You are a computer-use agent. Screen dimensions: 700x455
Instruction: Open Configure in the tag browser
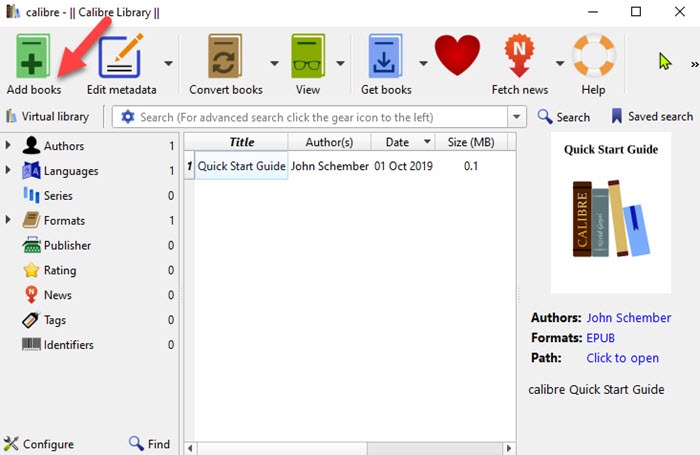click(39, 444)
